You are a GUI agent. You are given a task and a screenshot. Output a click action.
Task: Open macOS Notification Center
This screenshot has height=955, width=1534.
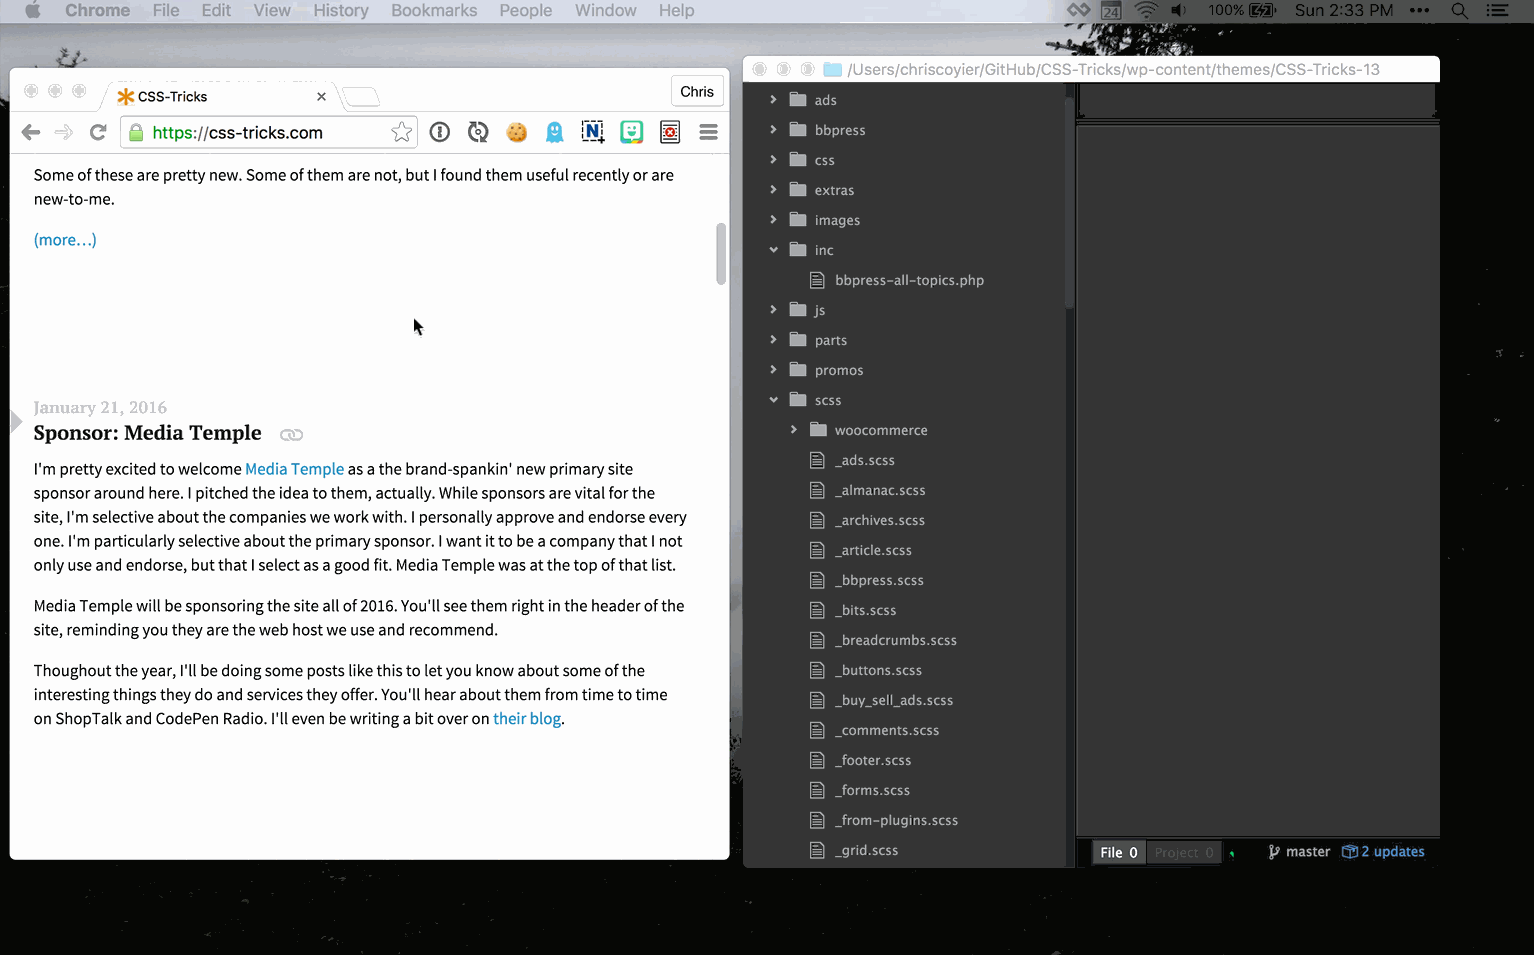[1497, 11]
